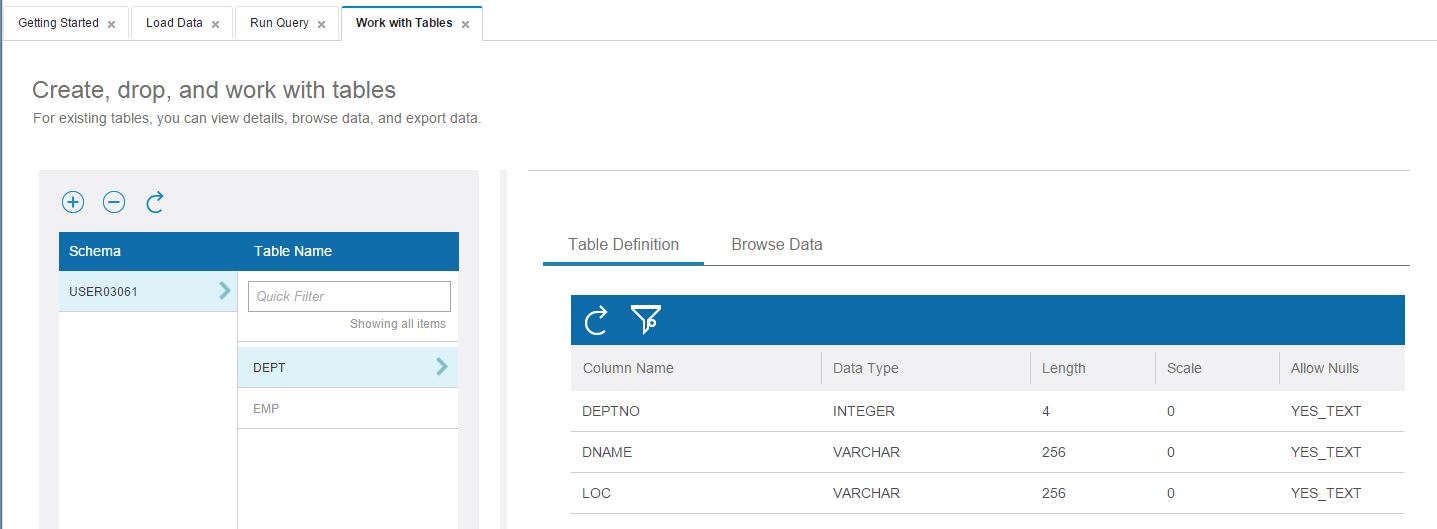
Task: Refresh the schema and table list
Action: point(155,202)
